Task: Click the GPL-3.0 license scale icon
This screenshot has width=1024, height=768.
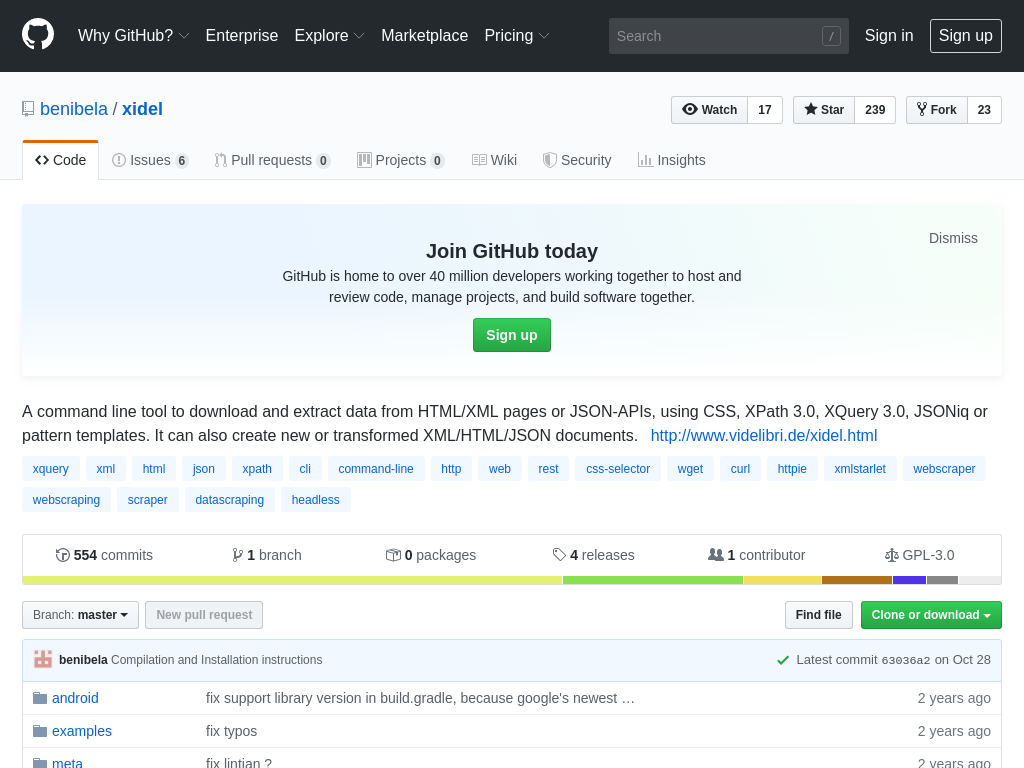Action: tap(891, 555)
